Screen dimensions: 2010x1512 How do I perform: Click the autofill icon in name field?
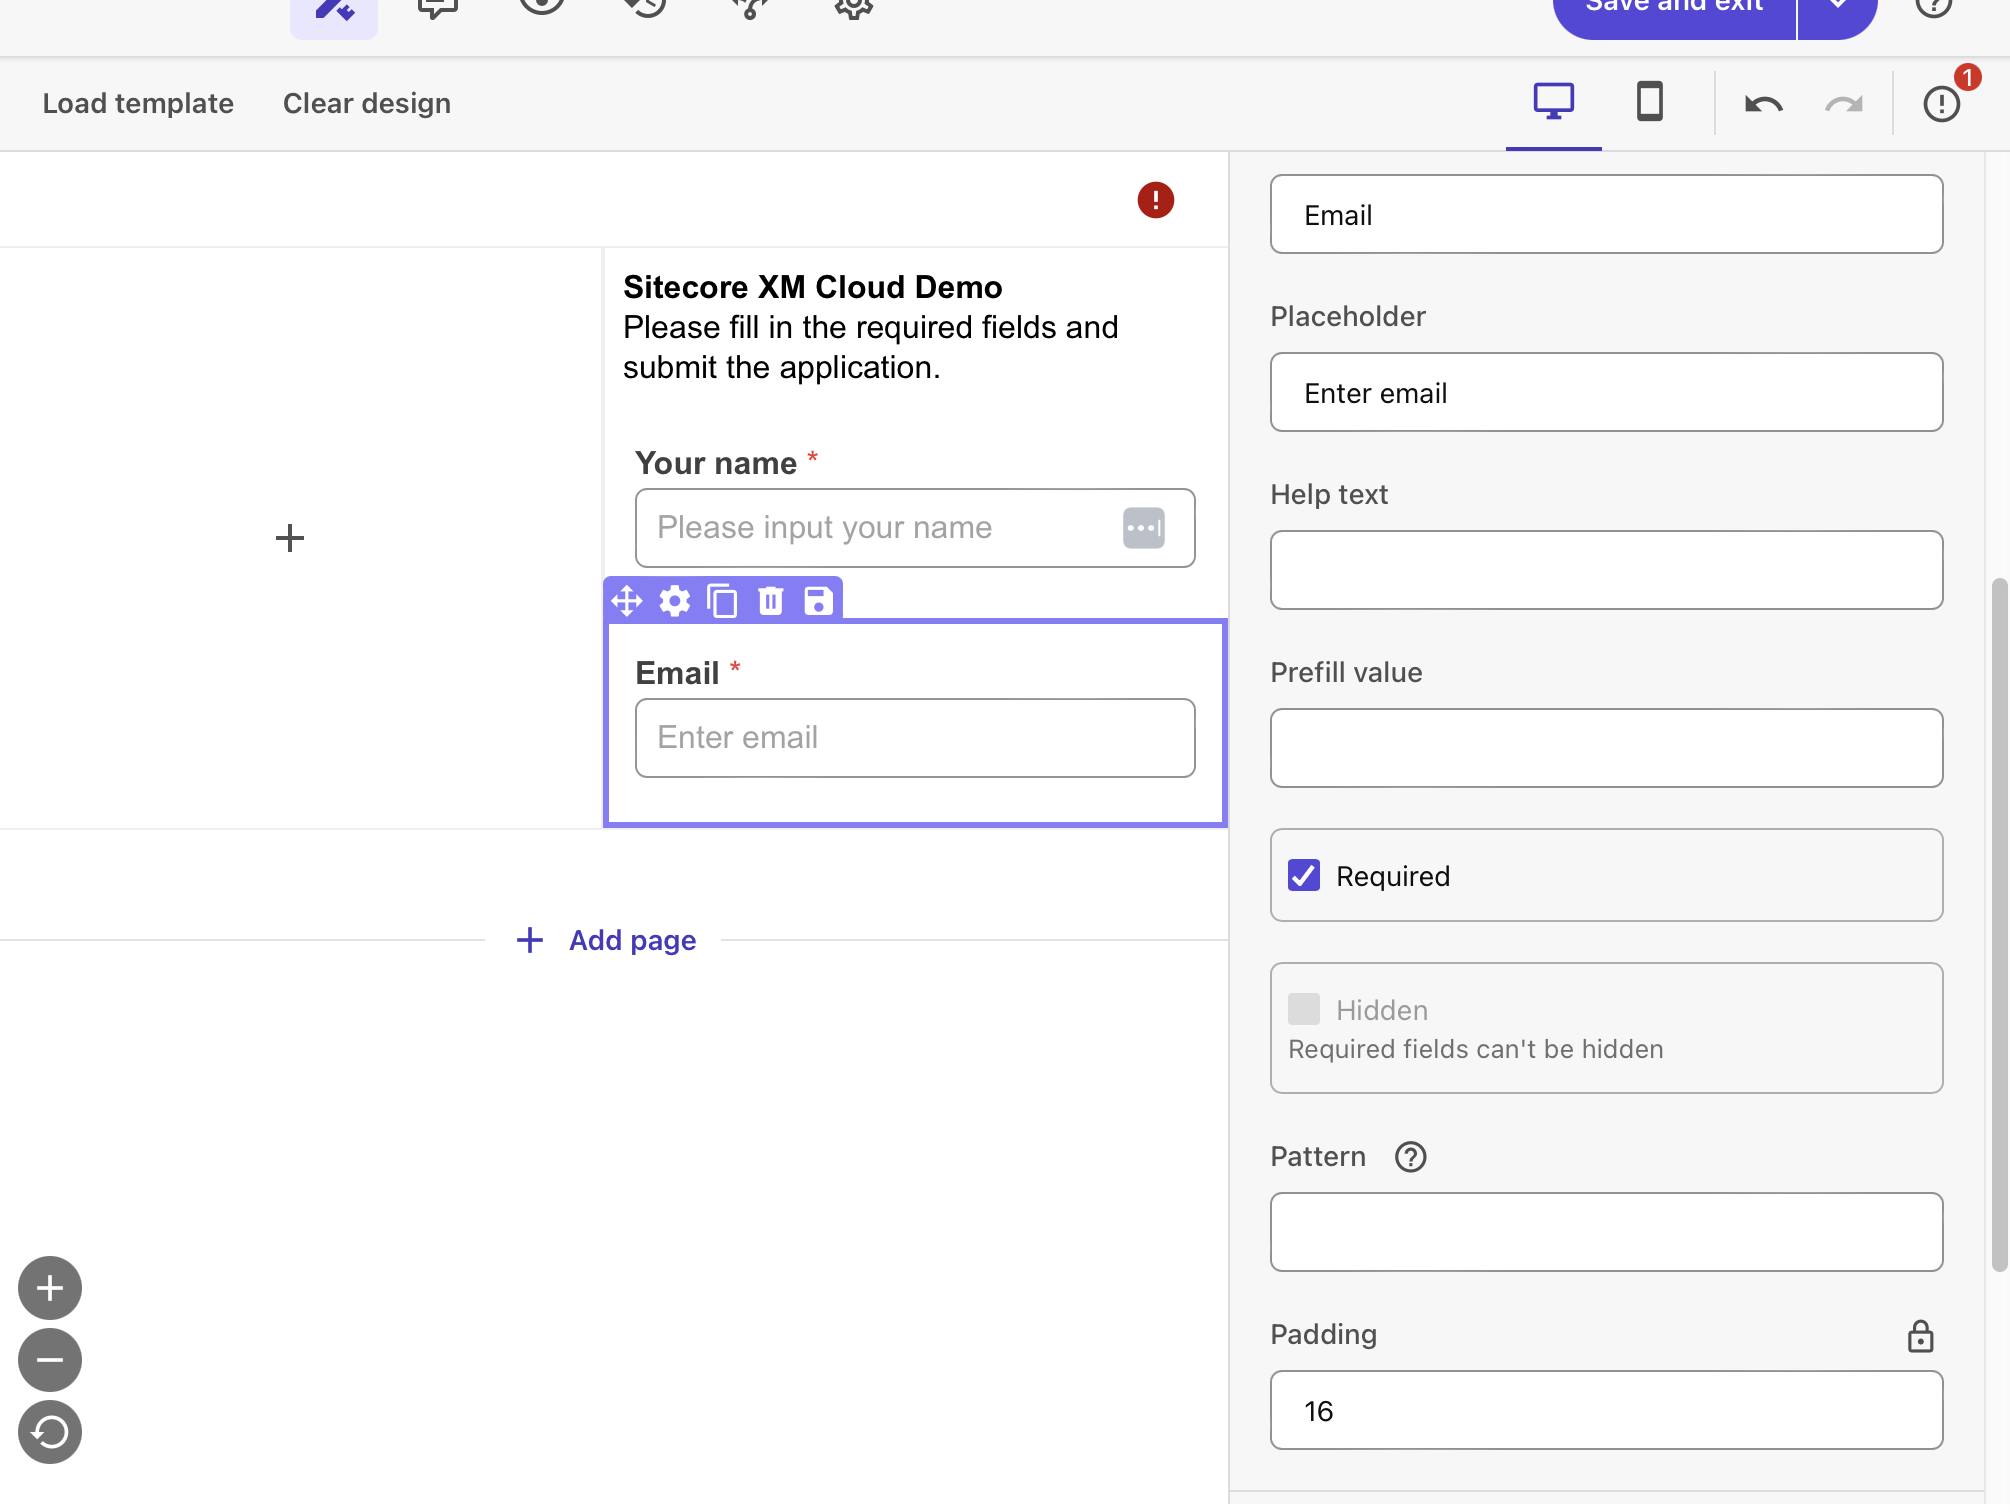(x=1143, y=528)
